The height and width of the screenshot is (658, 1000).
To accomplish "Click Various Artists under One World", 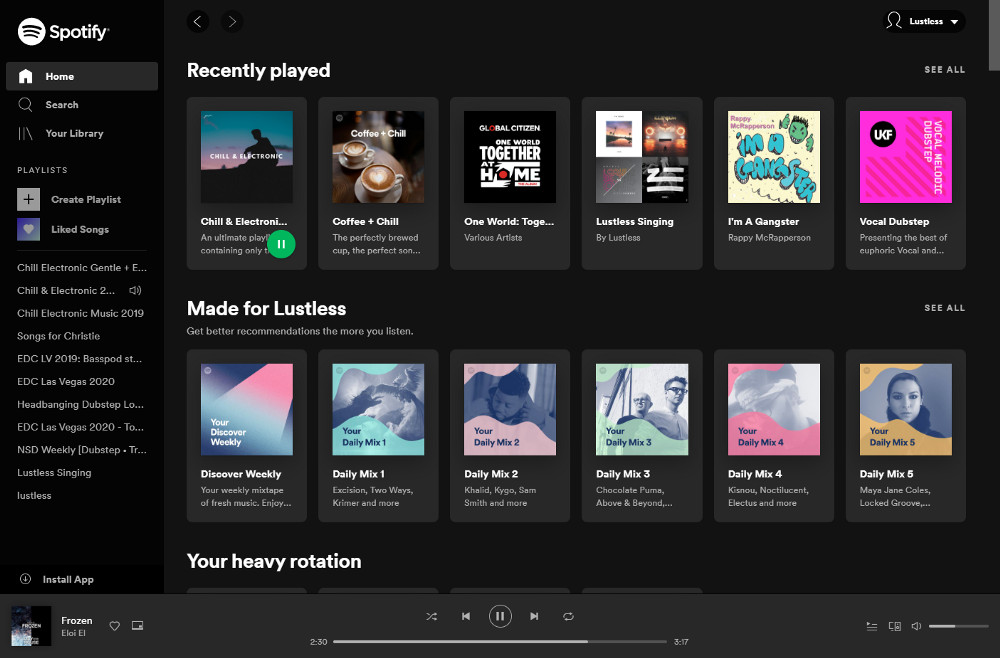I will (493, 238).
